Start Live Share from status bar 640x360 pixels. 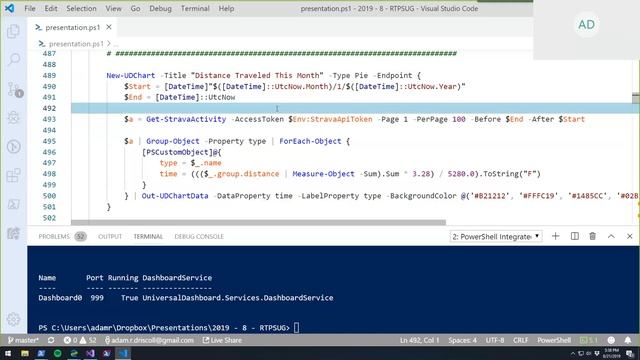click(222, 340)
